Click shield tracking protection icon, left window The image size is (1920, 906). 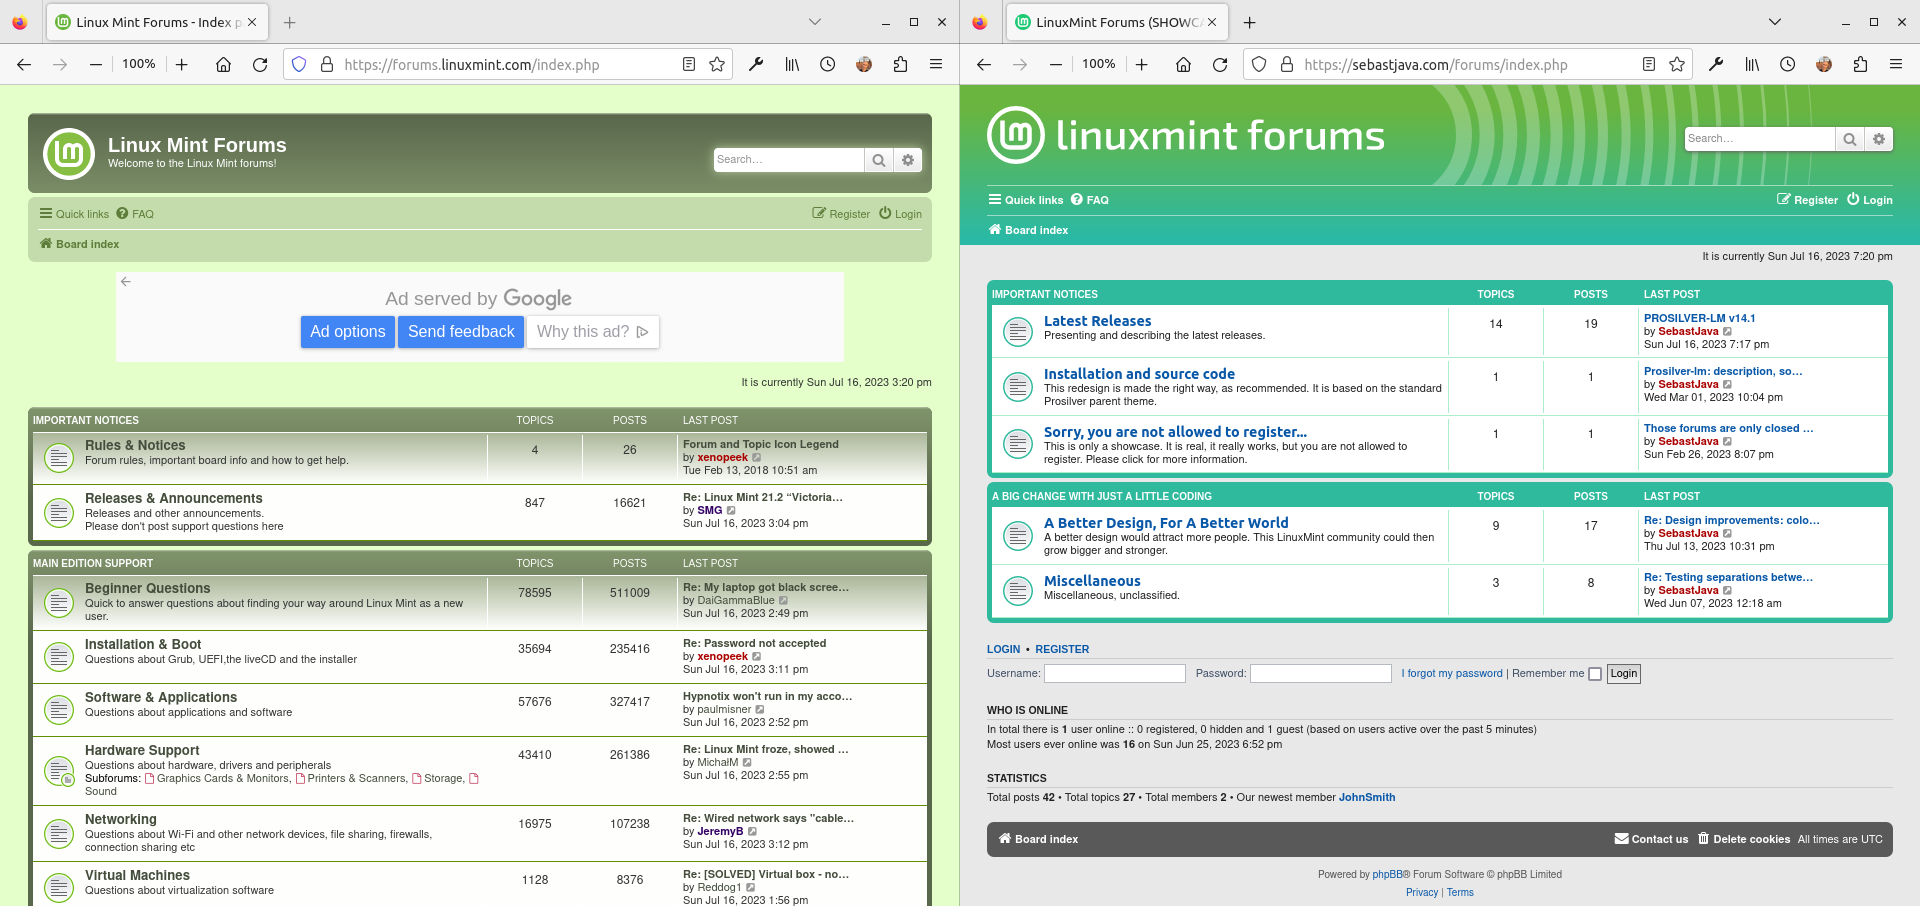[x=299, y=64]
